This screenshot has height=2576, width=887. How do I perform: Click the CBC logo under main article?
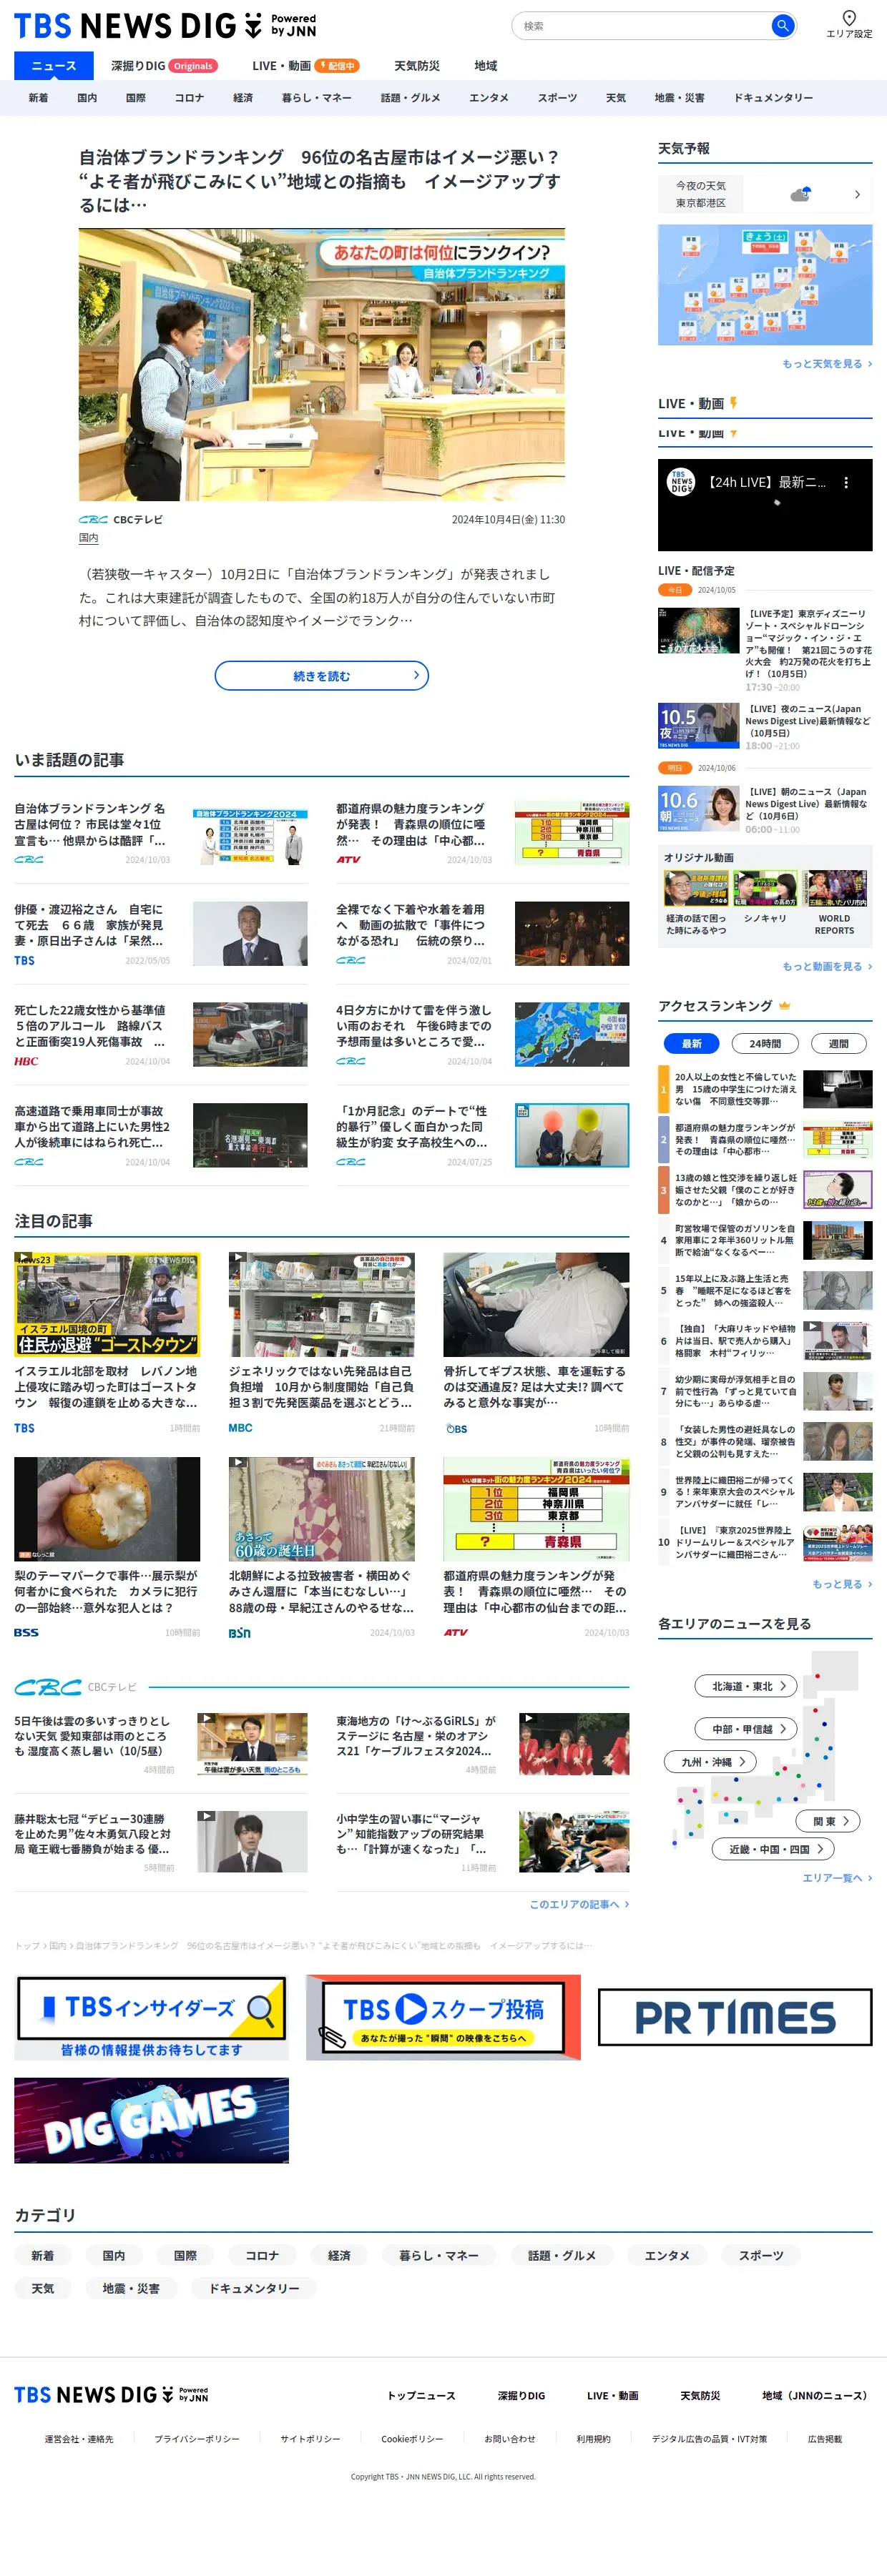pyautogui.click(x=93, y=520)
